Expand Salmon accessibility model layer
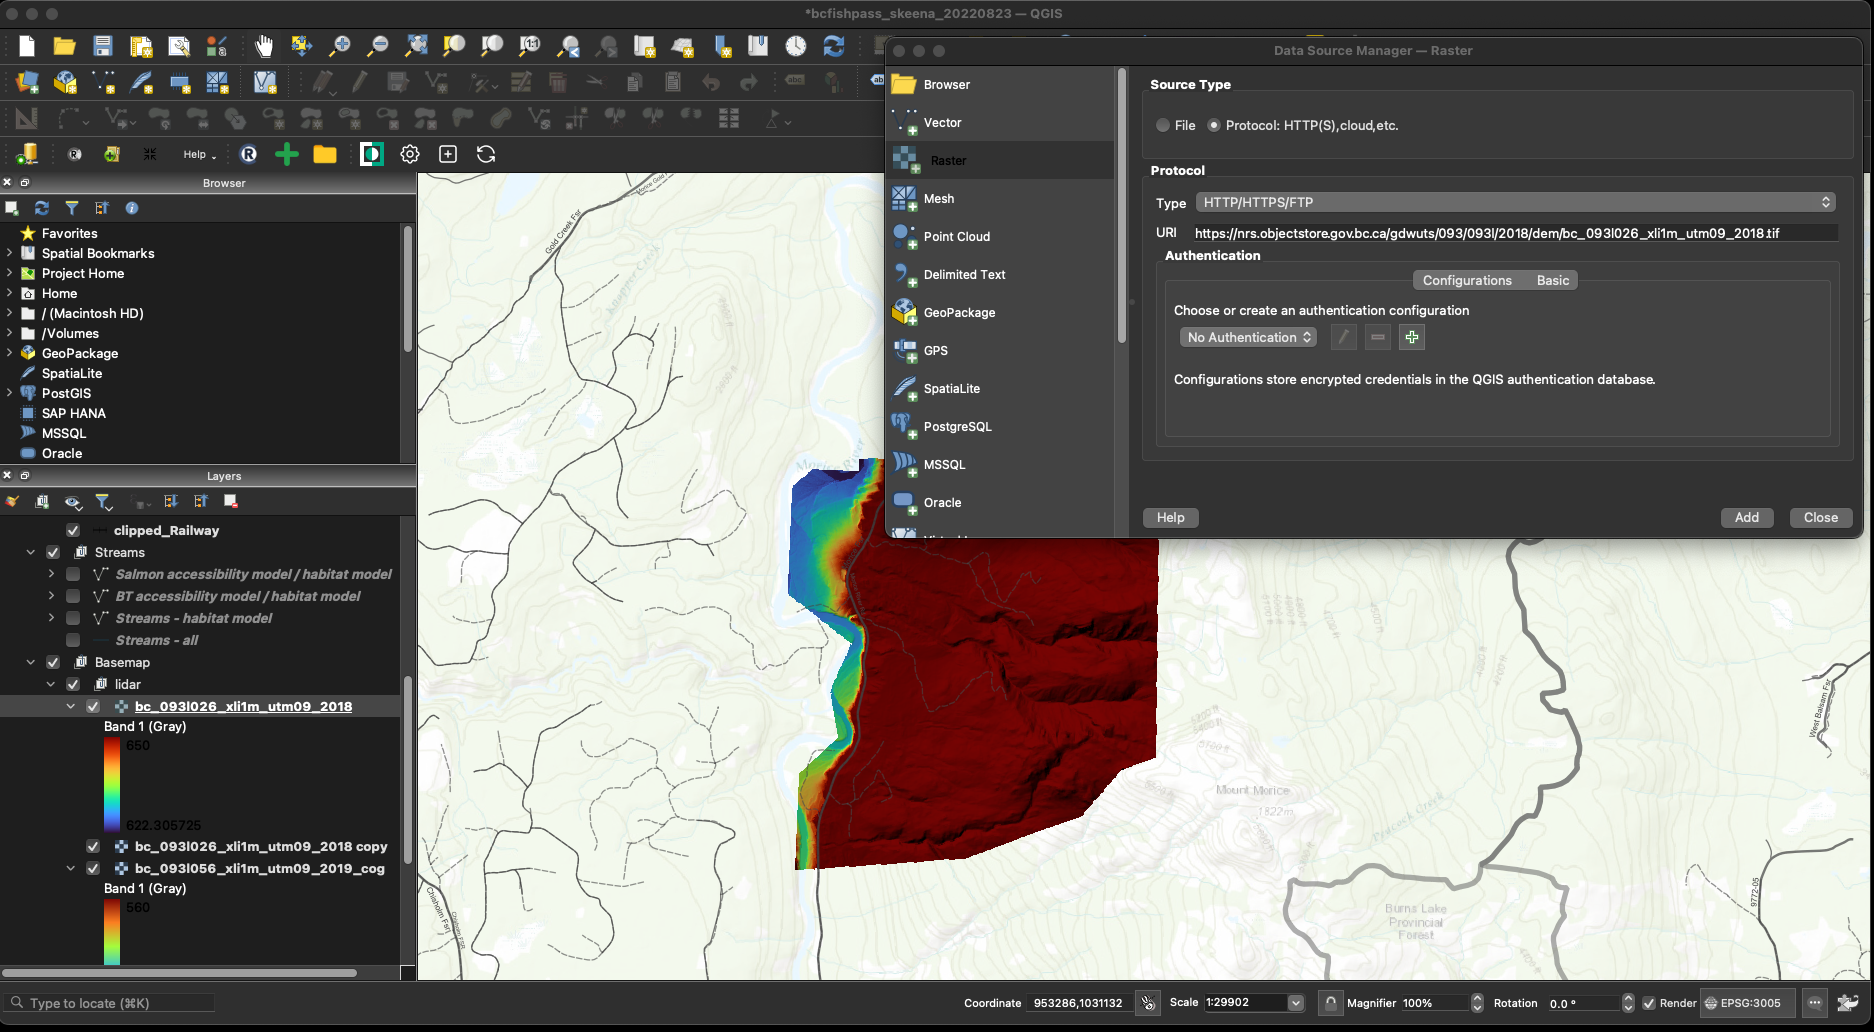Viewport: 1874px width, 1032px height. pyautogui.click(x=51, y=574)
